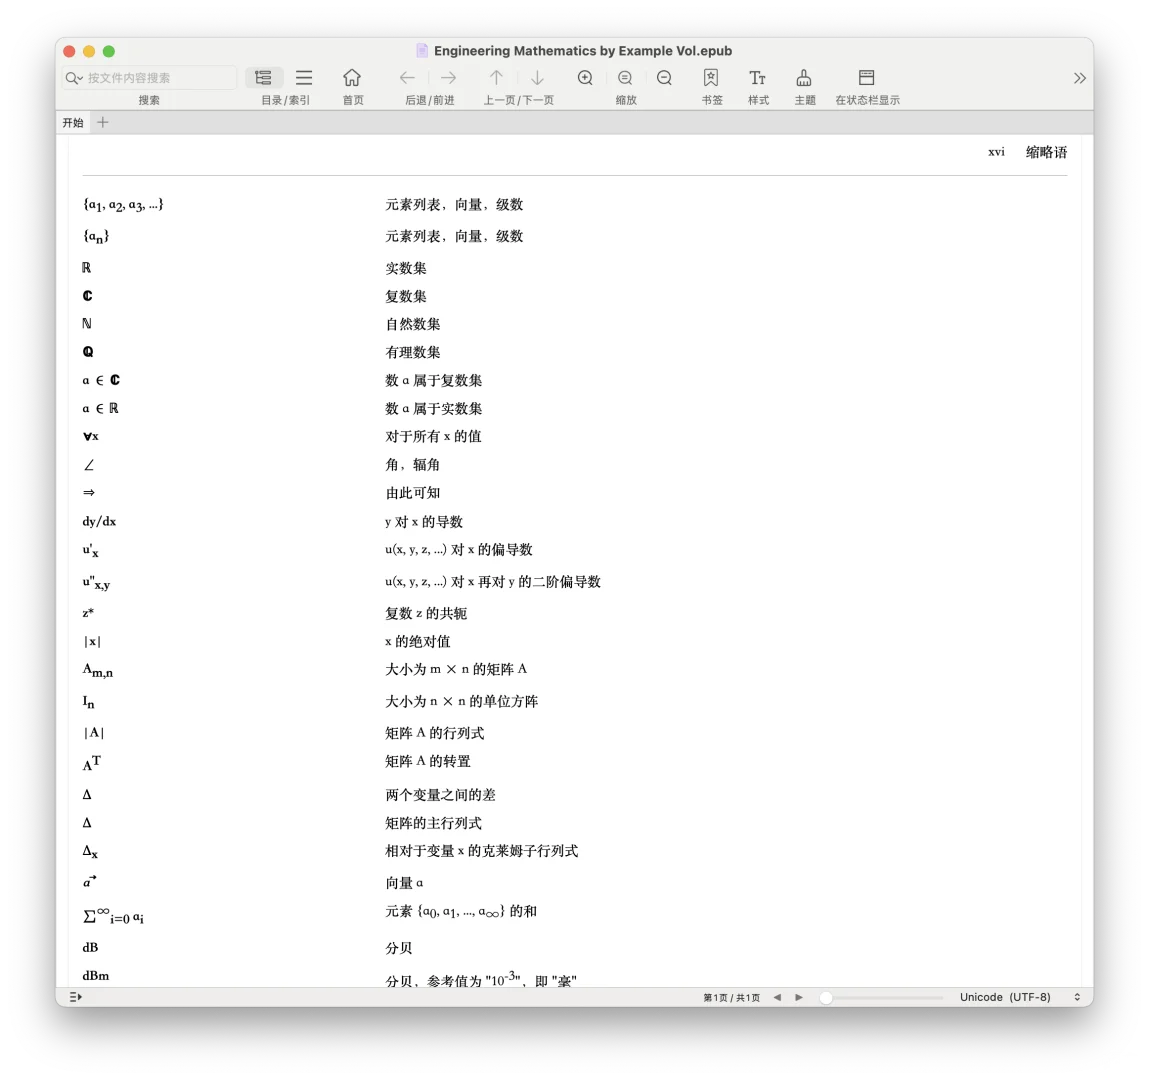Click the text 相对于变量 x 的克莱姆子行列式
The width and height of the screenshot is (1149, 1080).
(481, 851)
